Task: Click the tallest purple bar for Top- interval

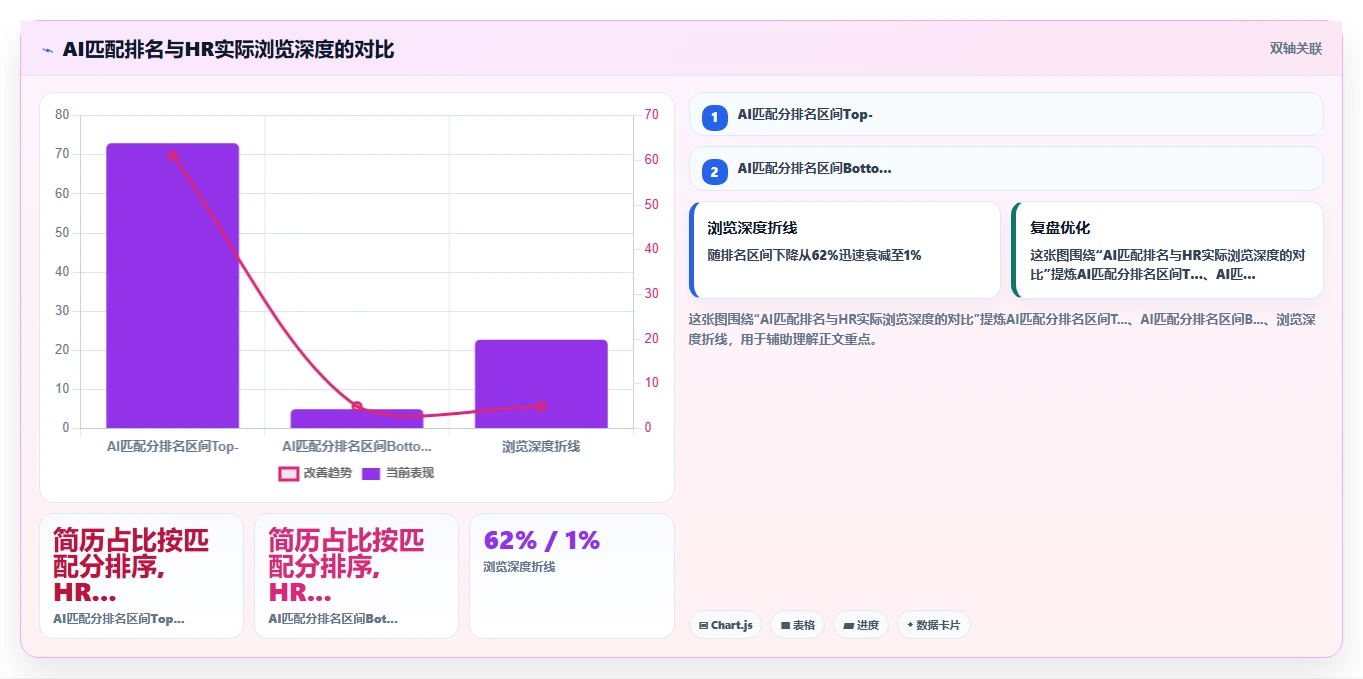Action: point(172,286)
